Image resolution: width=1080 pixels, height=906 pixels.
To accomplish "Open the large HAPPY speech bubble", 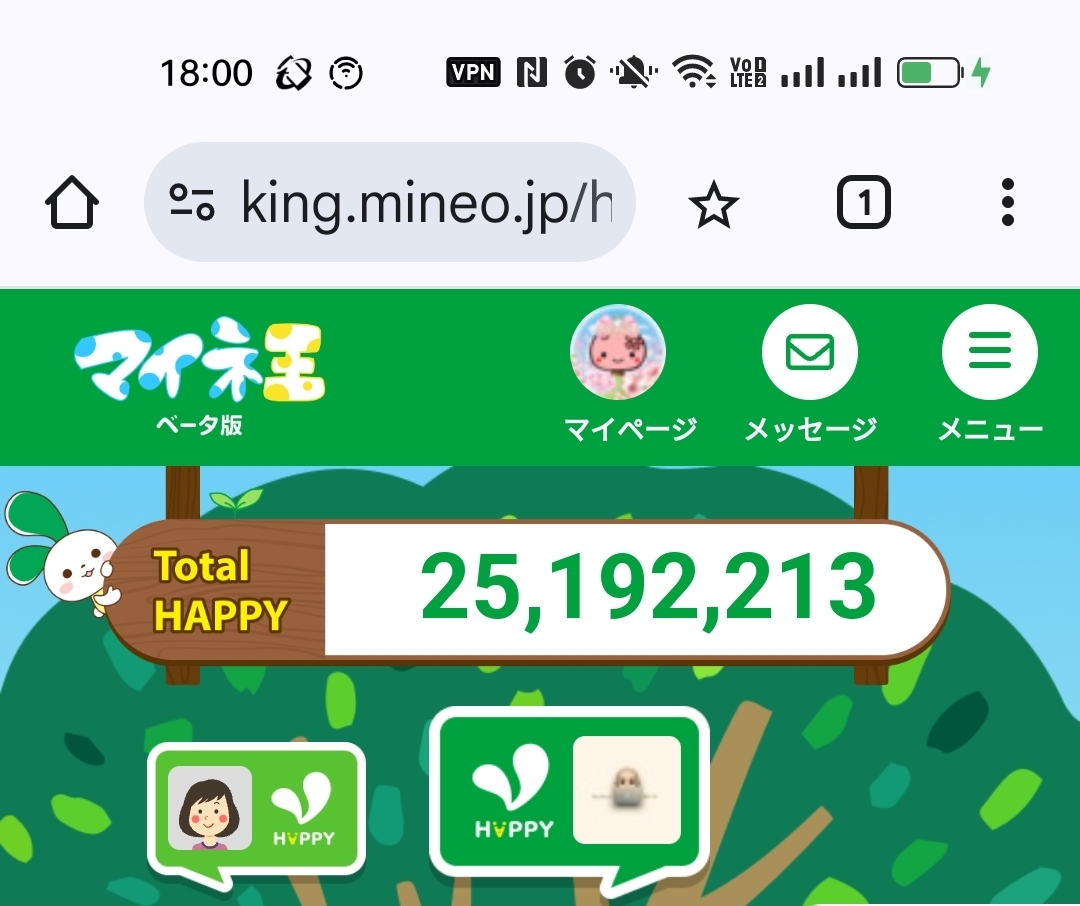I will (570, 801).
